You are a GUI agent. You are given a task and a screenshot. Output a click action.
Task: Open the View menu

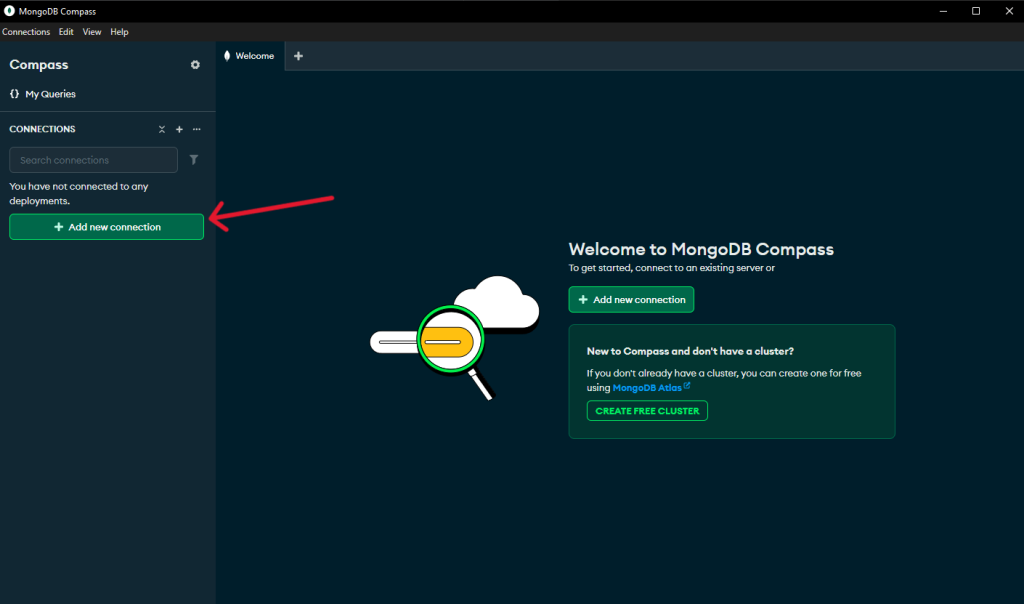click(x=91, y=32)
